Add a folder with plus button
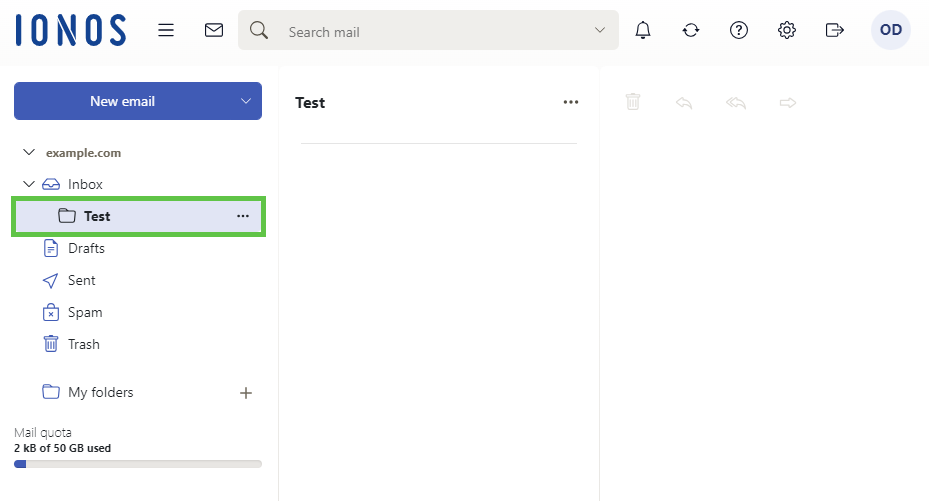 point(246,393)
